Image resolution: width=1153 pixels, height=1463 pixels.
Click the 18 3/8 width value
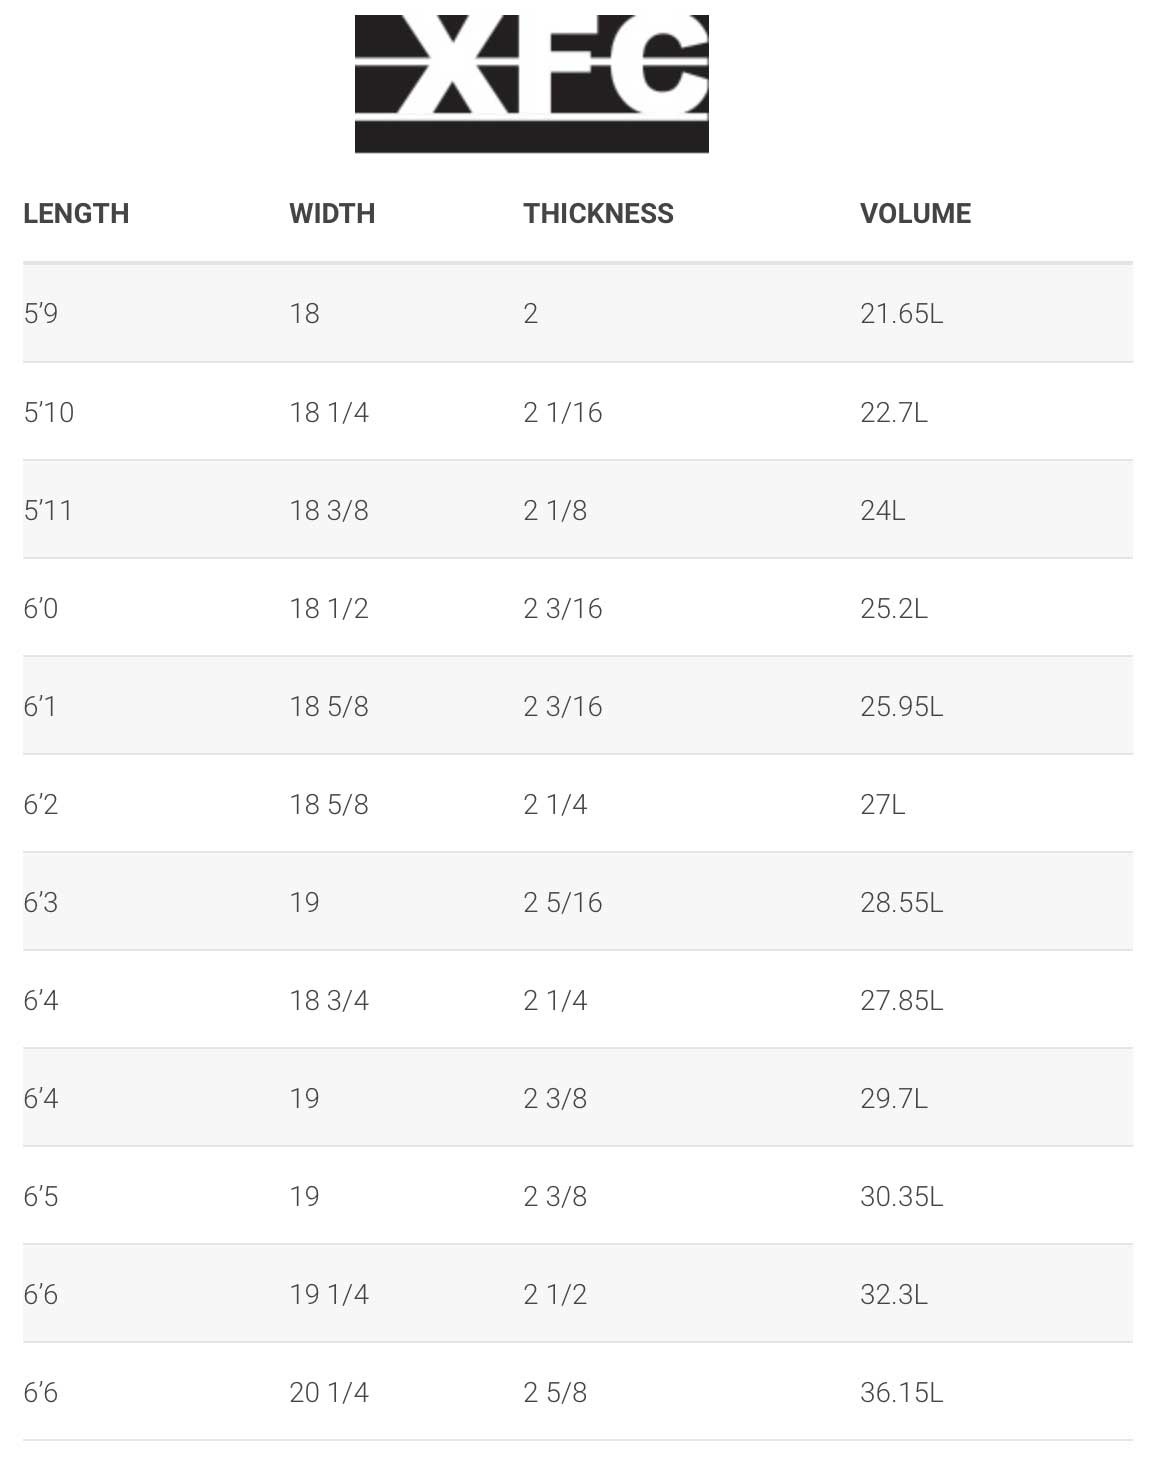329,510
